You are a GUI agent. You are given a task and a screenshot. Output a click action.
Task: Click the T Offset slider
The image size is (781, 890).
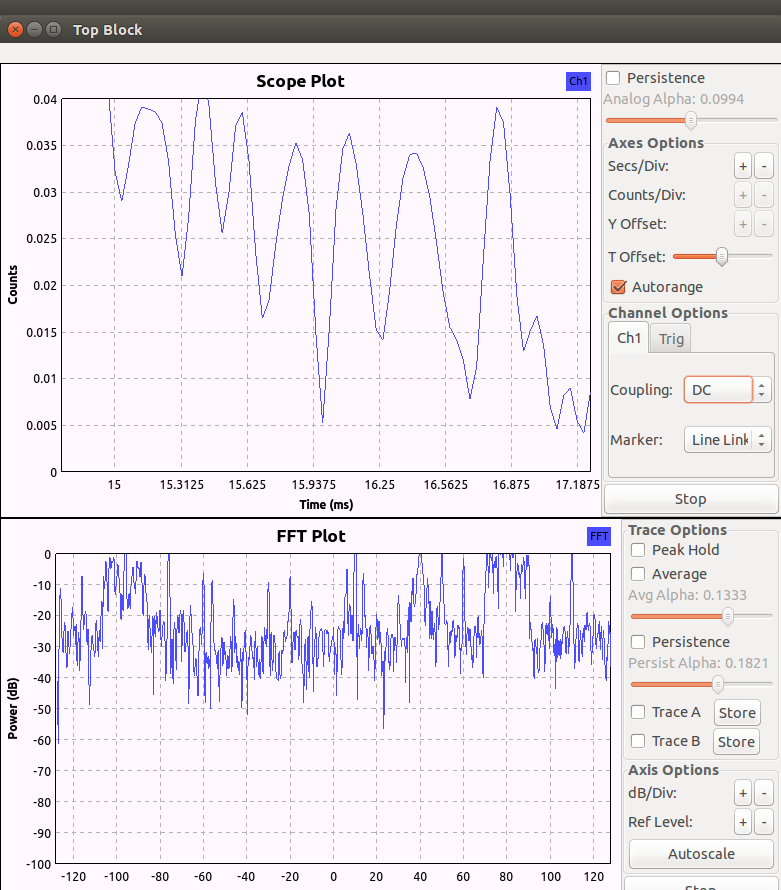pyautogui.click(x=720, y=257)
